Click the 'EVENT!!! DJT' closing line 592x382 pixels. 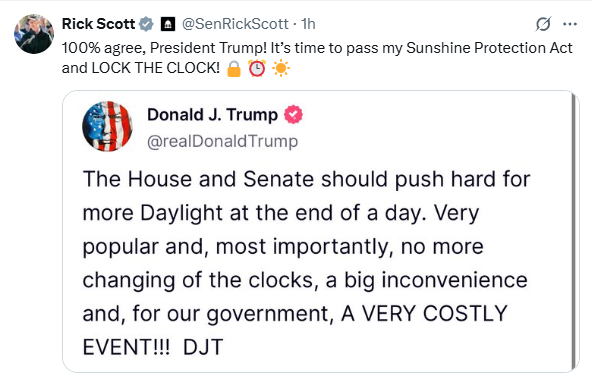tap(153, 347)
